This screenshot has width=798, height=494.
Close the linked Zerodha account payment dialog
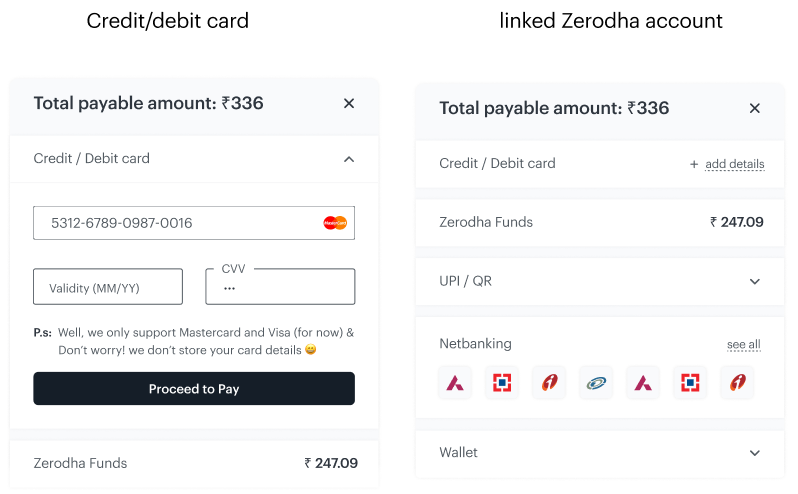pos(755,108)
